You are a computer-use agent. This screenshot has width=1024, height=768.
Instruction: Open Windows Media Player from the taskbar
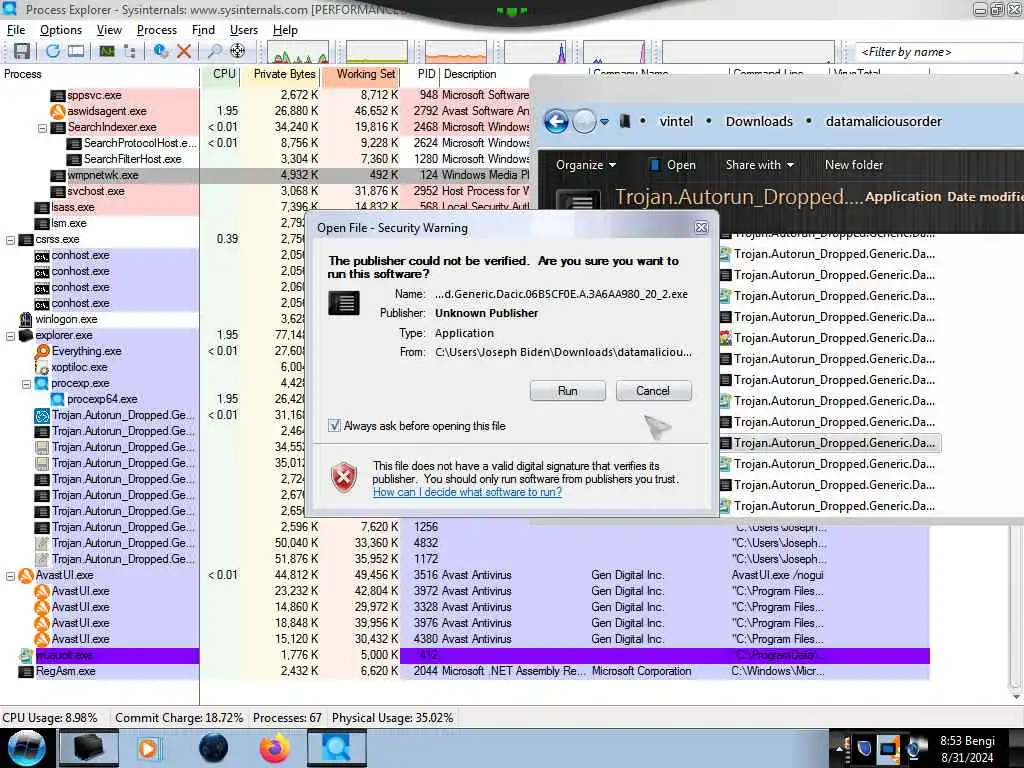[x=148, y=748]
